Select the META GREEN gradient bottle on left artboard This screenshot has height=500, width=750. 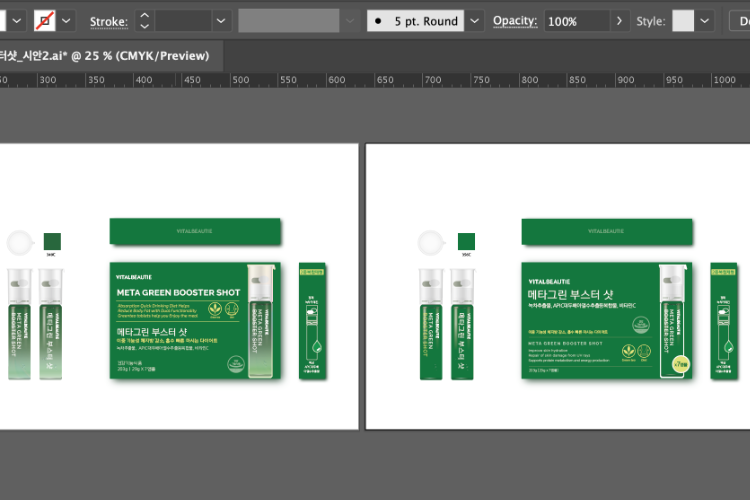click(x=19, y=324)
